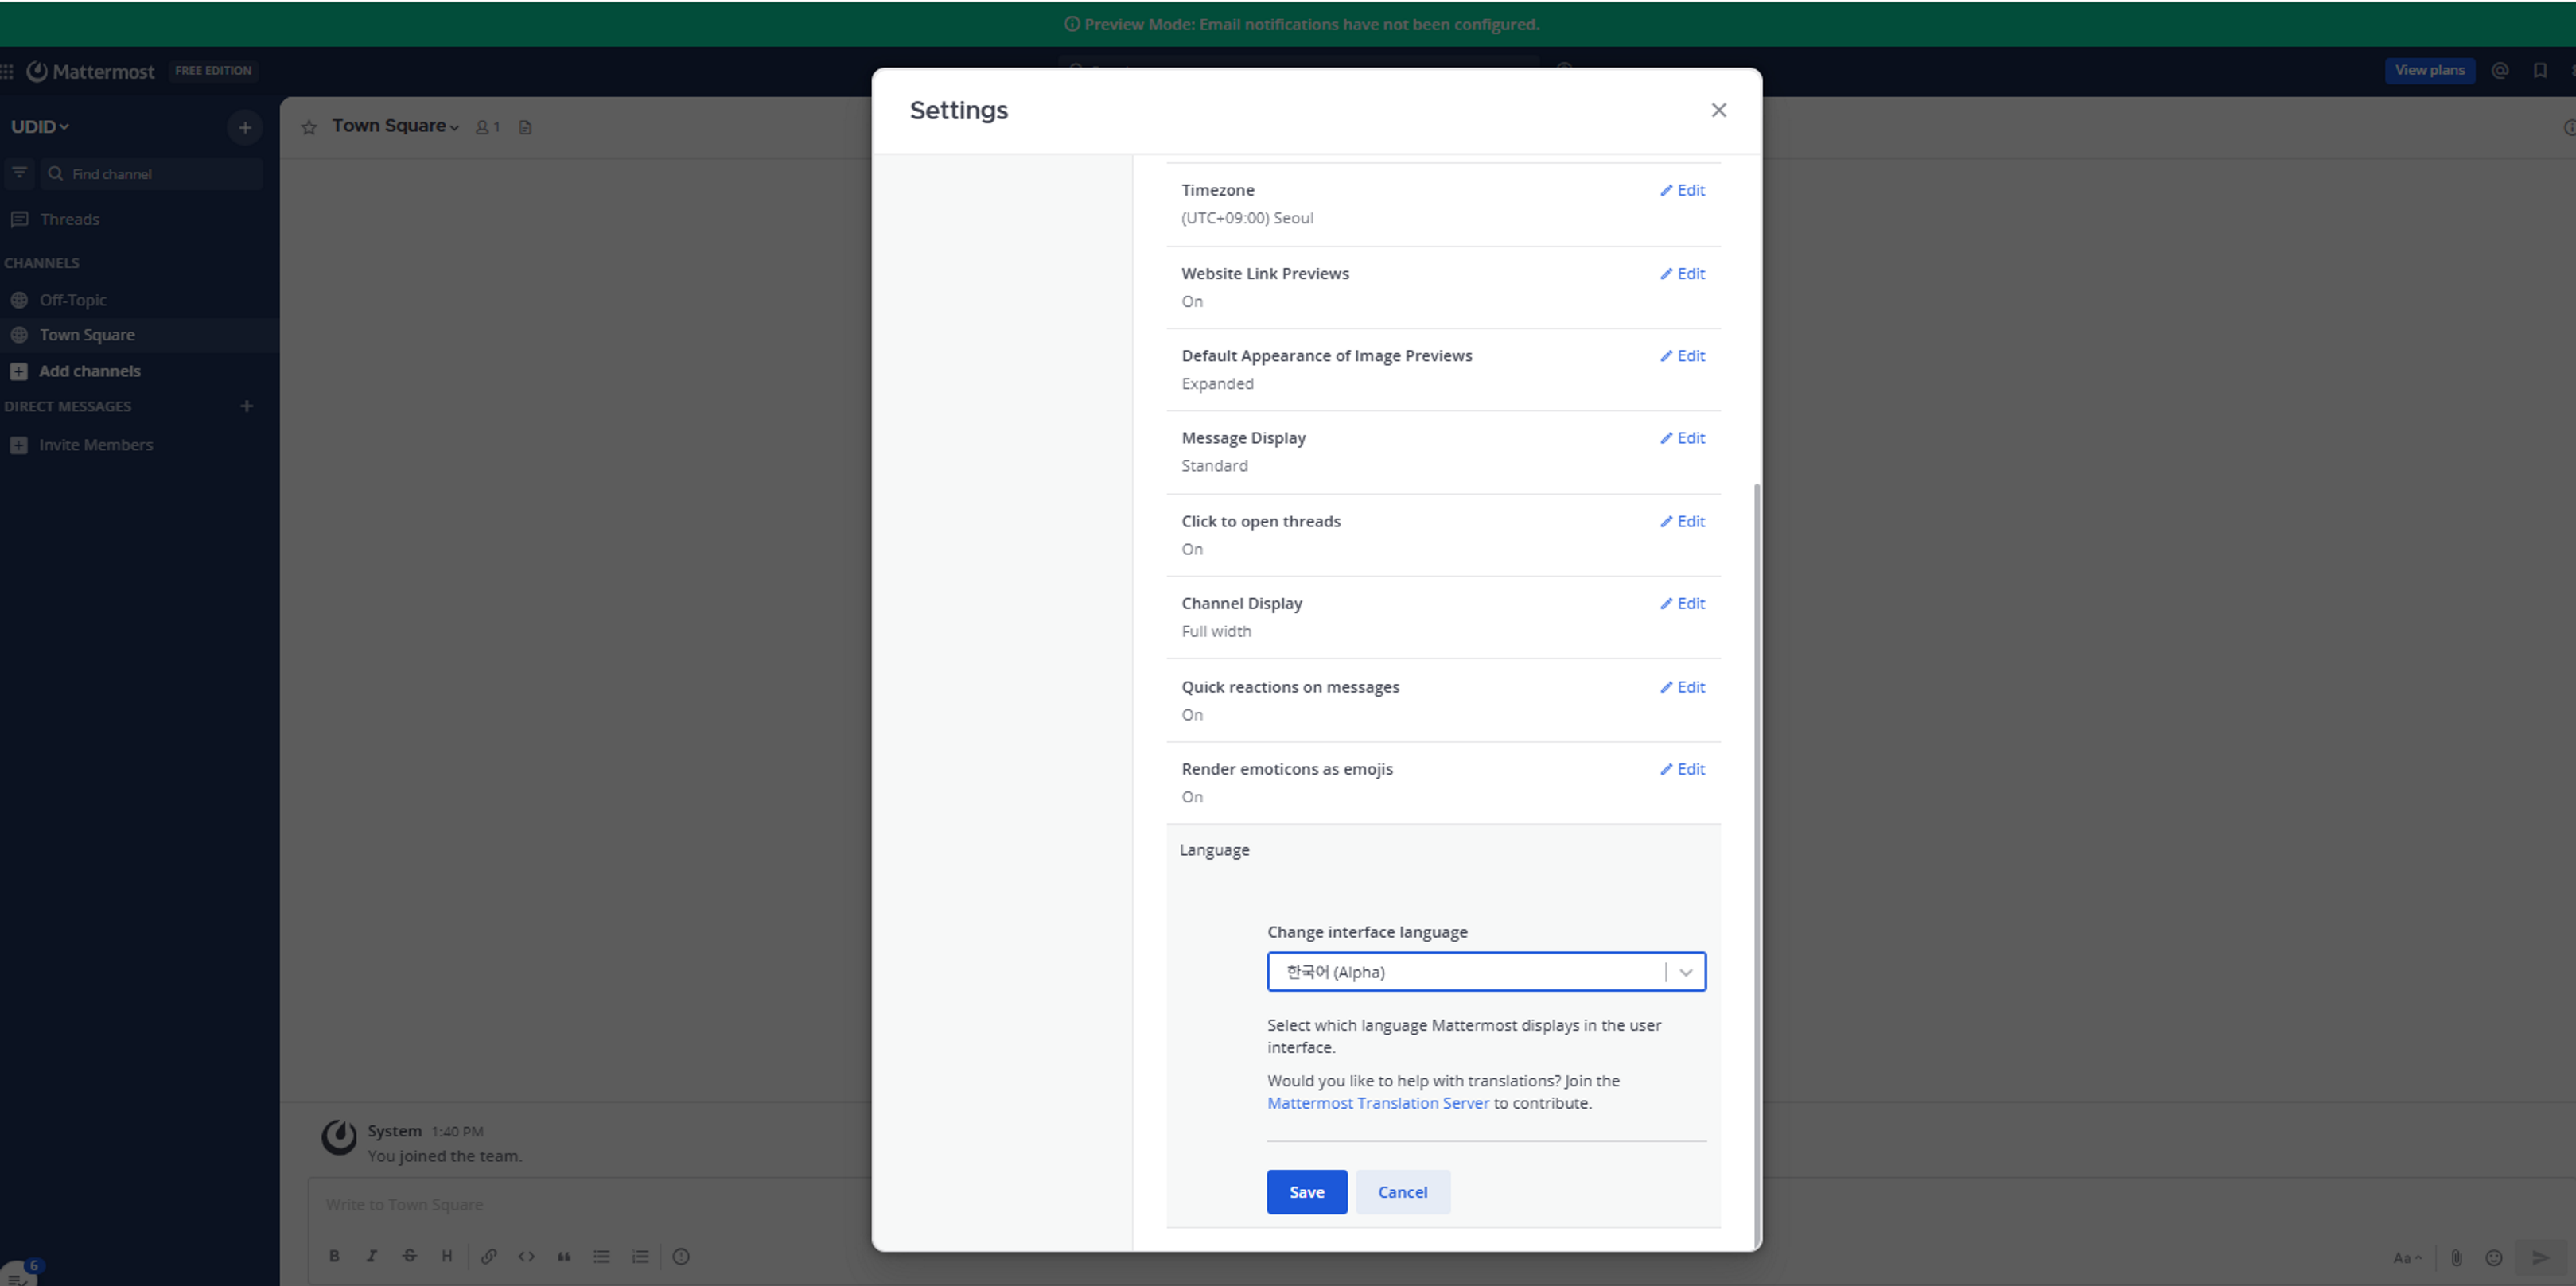Click the italic formatting icon

(x=372, y=1256)
